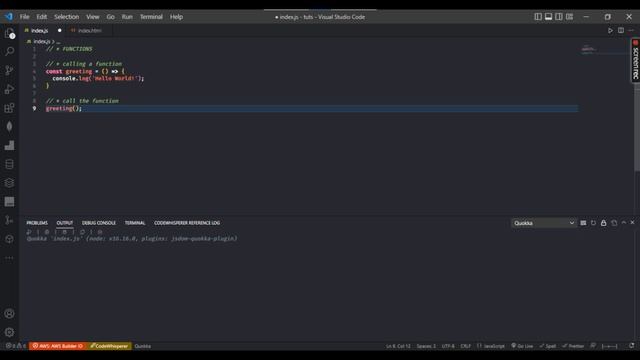Click index.js in the breadcrumb path

(42, 42)
